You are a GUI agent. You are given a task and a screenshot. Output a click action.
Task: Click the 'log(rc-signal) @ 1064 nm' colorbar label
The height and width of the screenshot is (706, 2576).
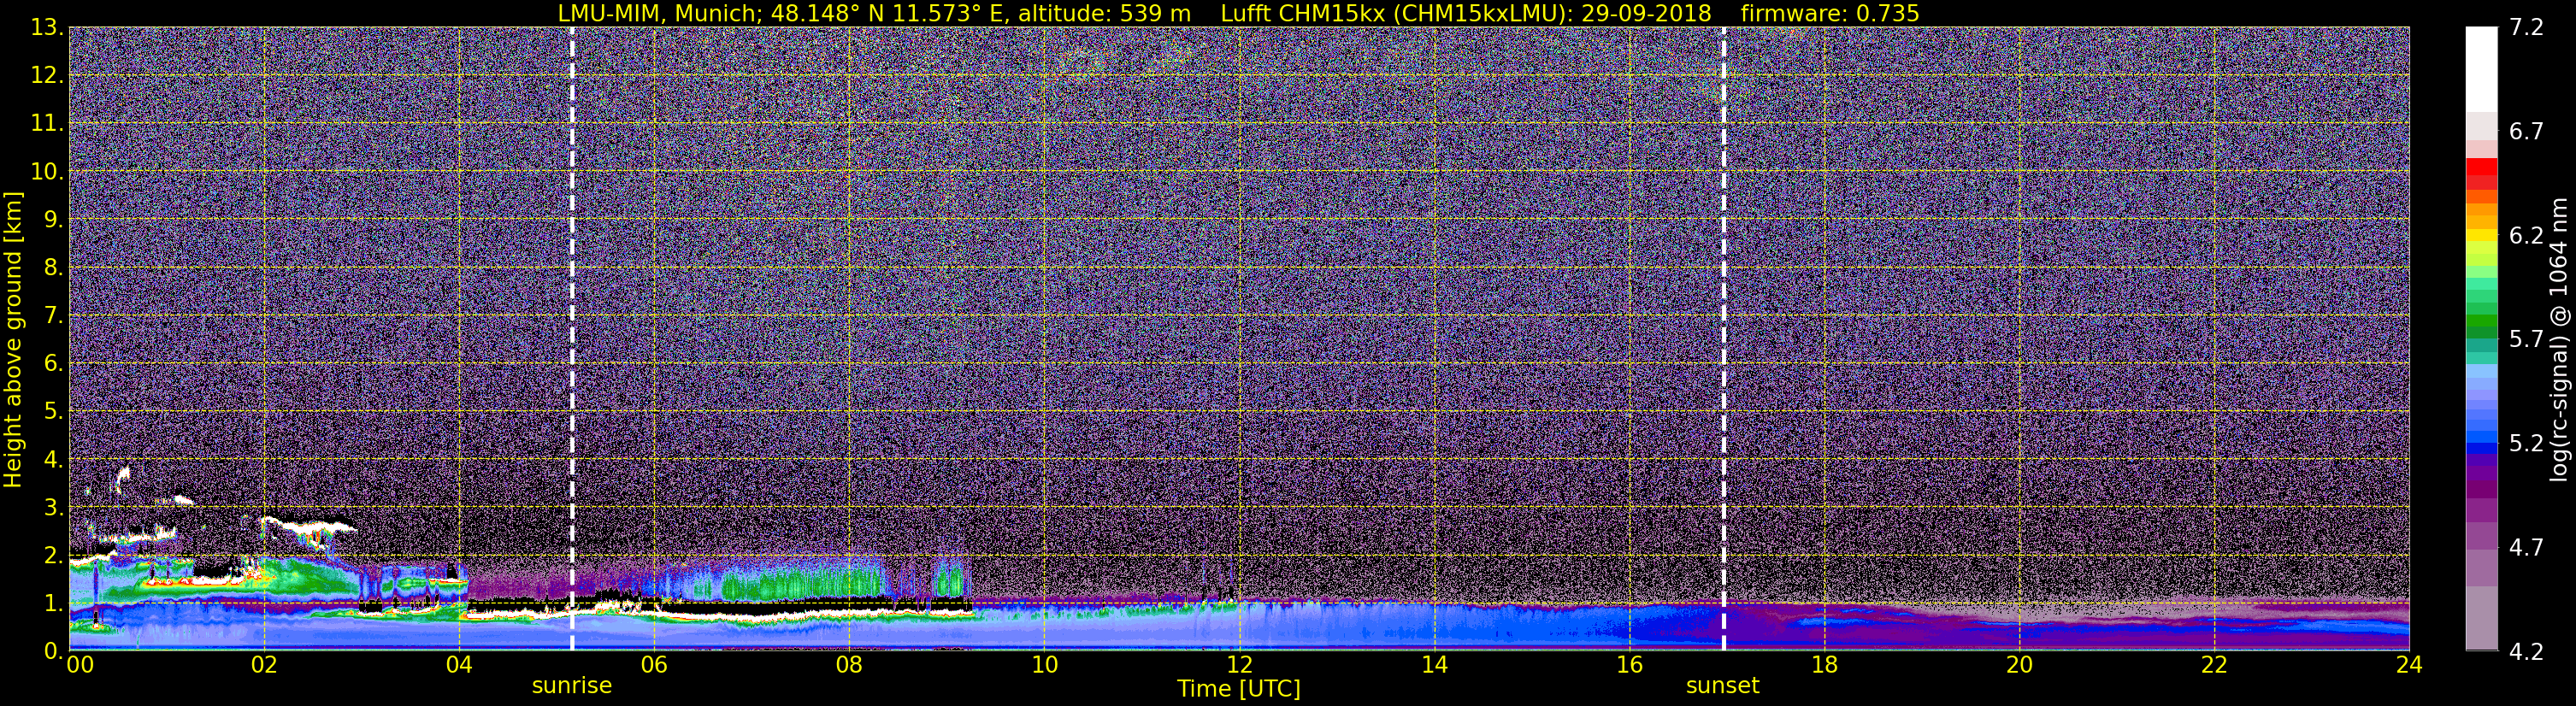pos(2557,339)
